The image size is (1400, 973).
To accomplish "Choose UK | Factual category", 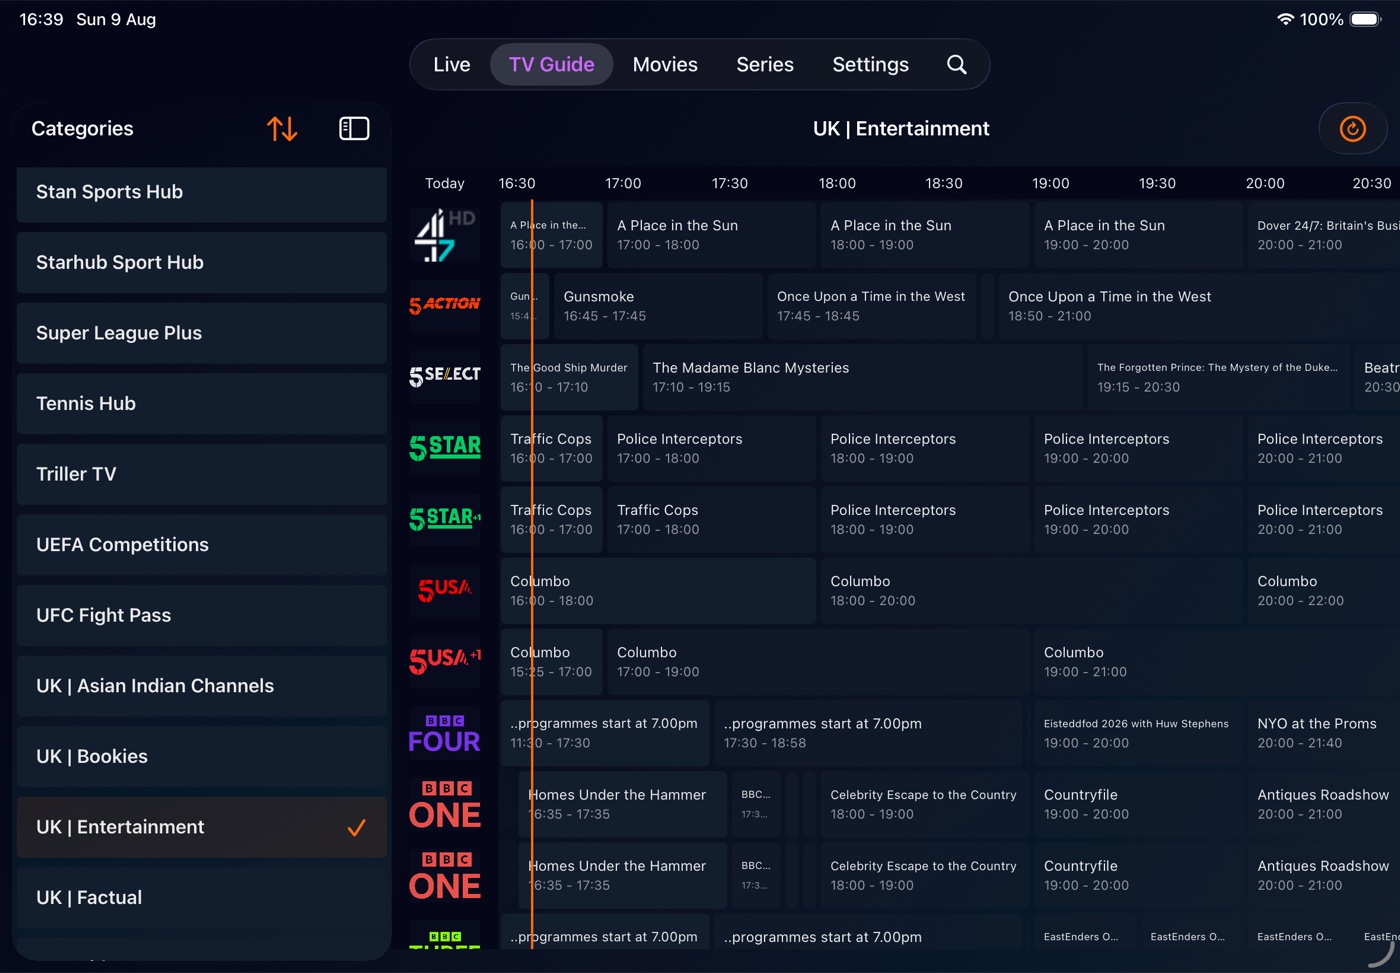I will tap(202, 898).
